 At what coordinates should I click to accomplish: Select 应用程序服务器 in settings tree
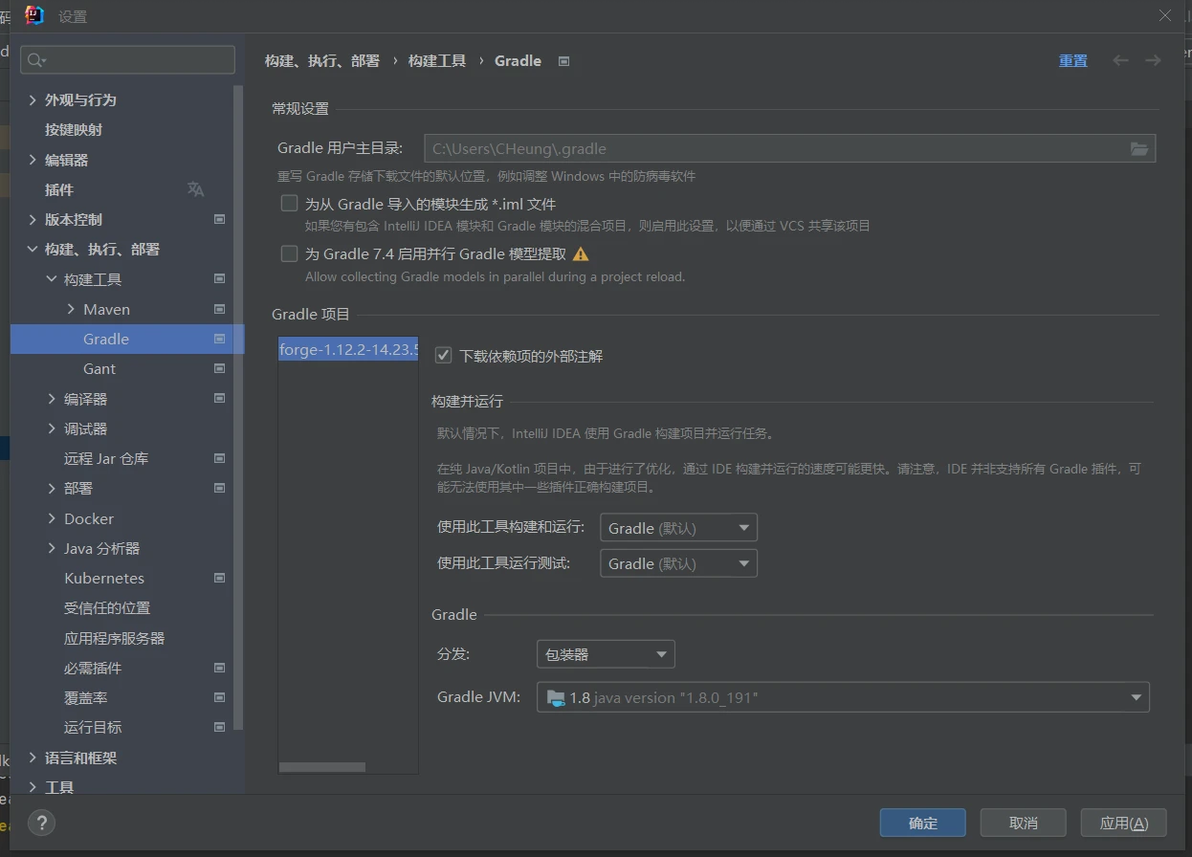114,638
